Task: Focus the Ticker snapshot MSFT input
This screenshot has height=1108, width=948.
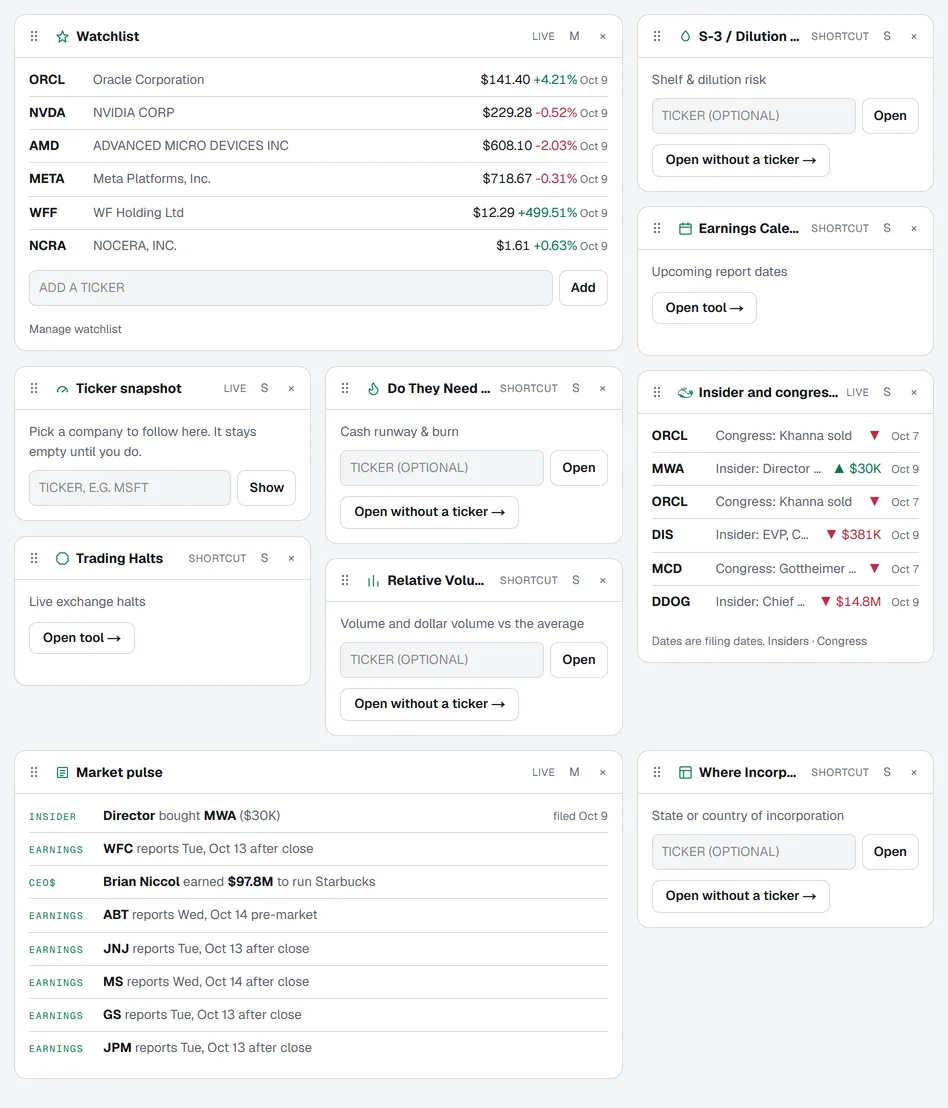Action: [129, 488]
